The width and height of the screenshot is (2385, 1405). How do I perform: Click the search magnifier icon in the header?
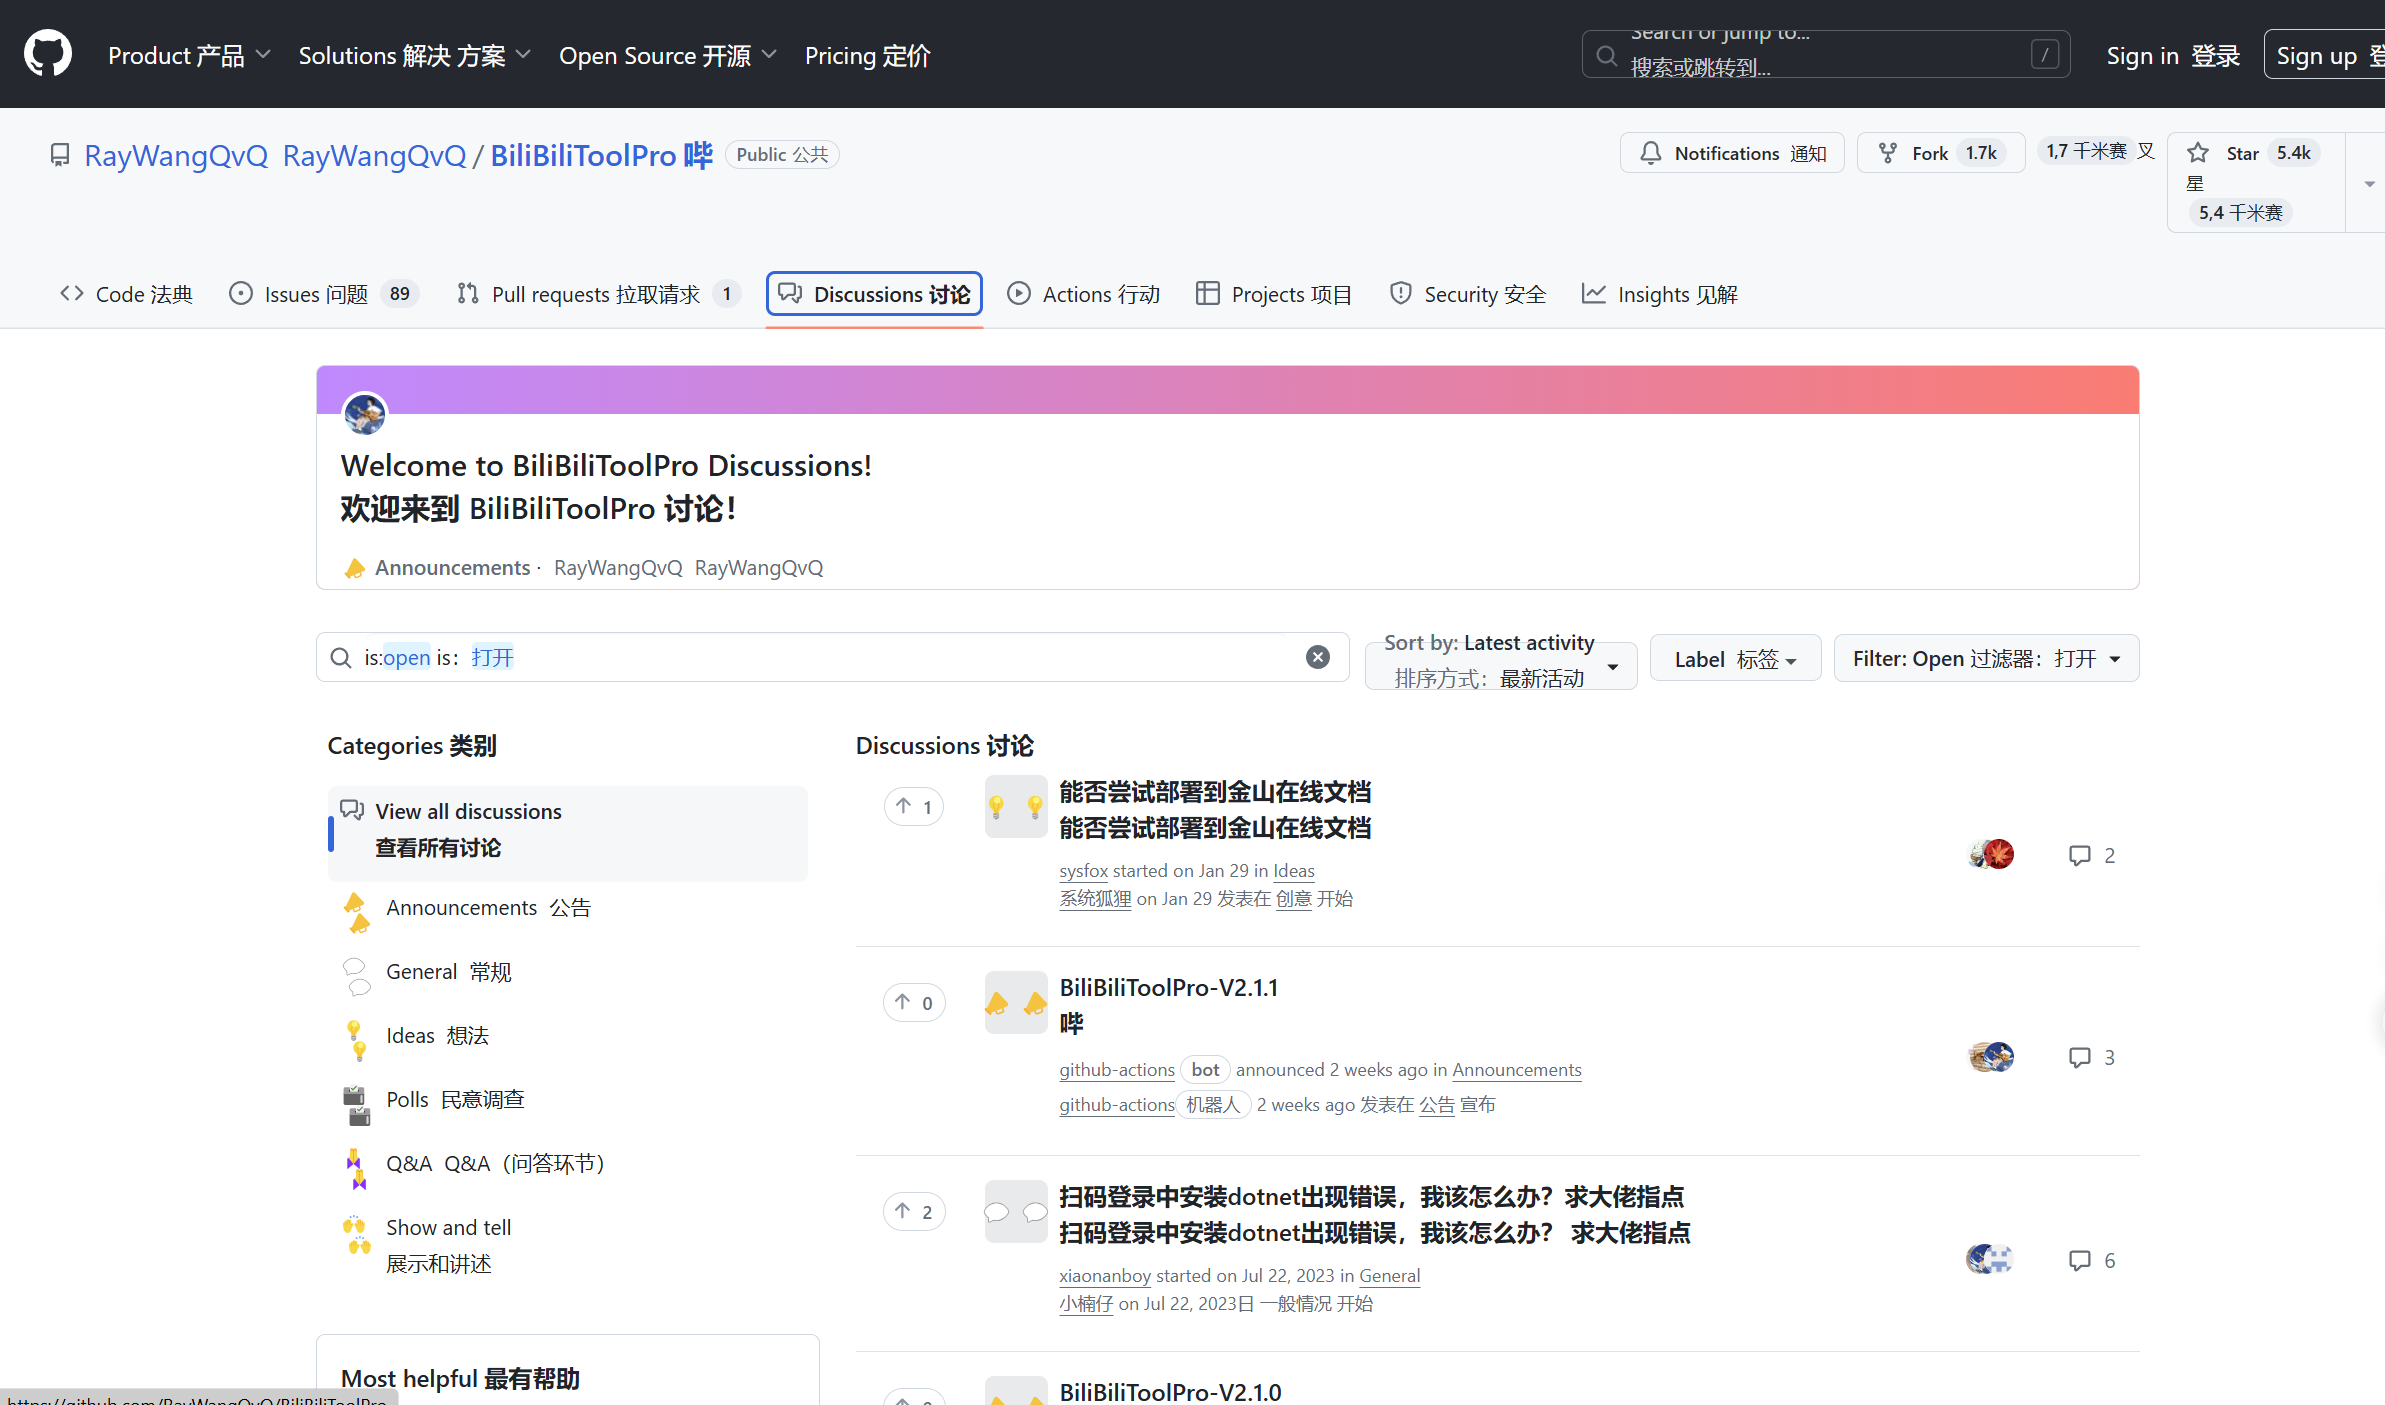coord(1607,55)
